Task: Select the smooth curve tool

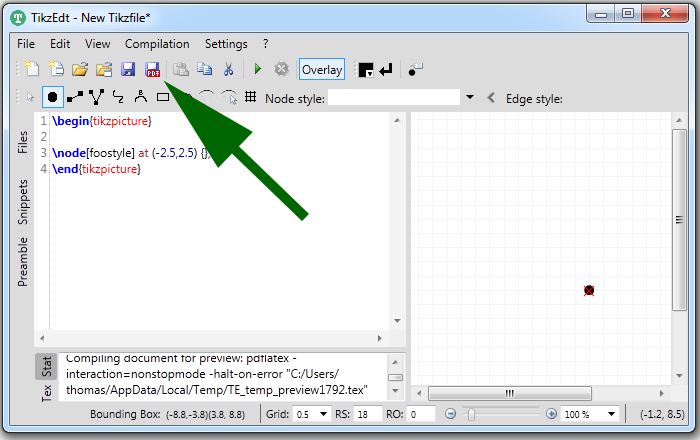Action: pos(118,97)
